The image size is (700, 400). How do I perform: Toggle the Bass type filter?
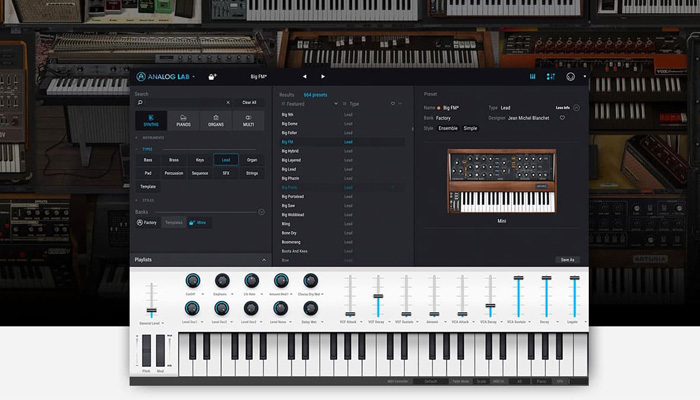click(148, 159)
